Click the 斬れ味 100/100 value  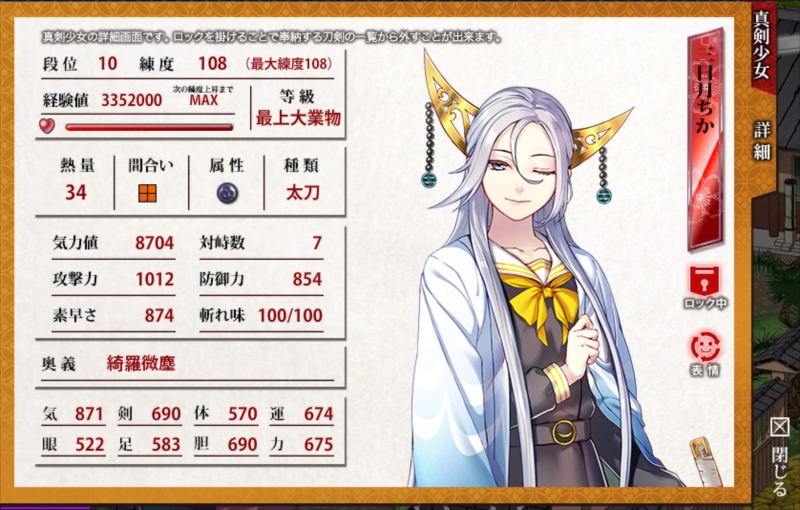290,315
